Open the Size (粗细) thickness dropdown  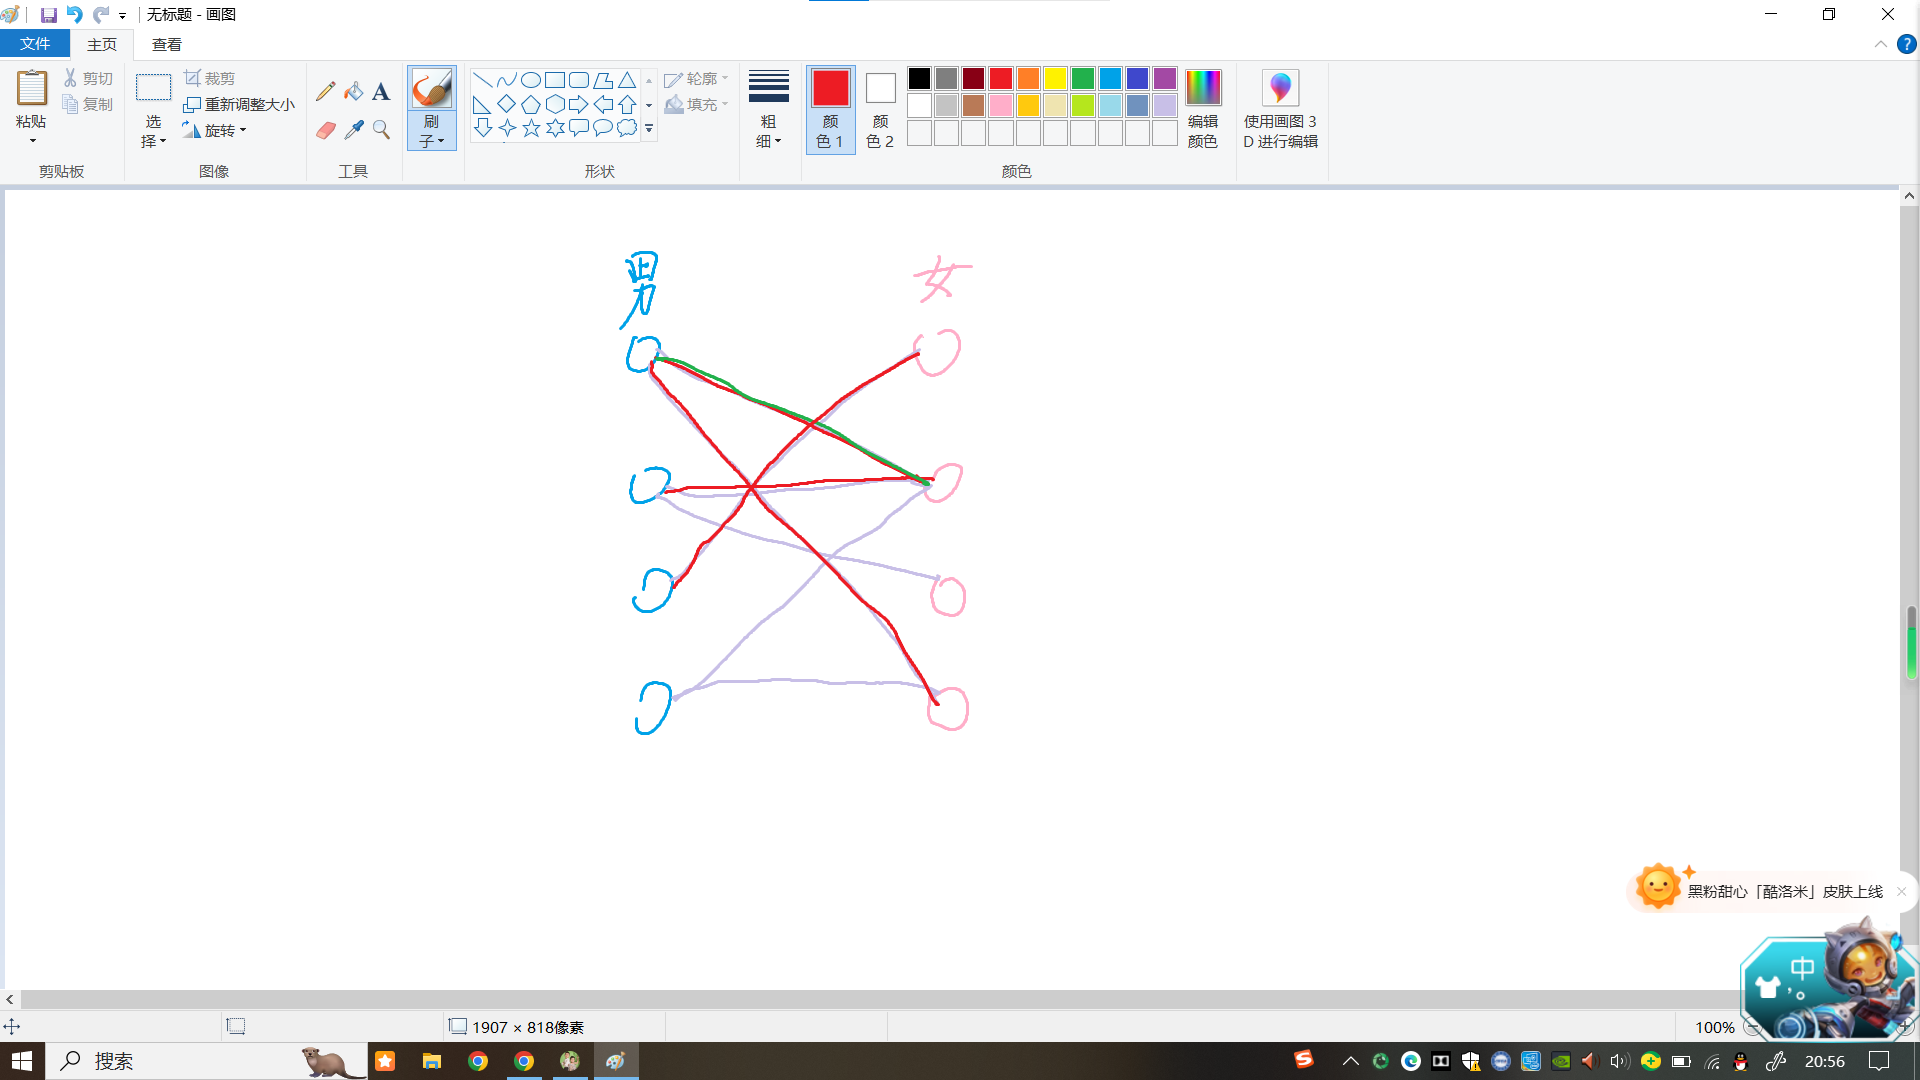coord(768,109)
